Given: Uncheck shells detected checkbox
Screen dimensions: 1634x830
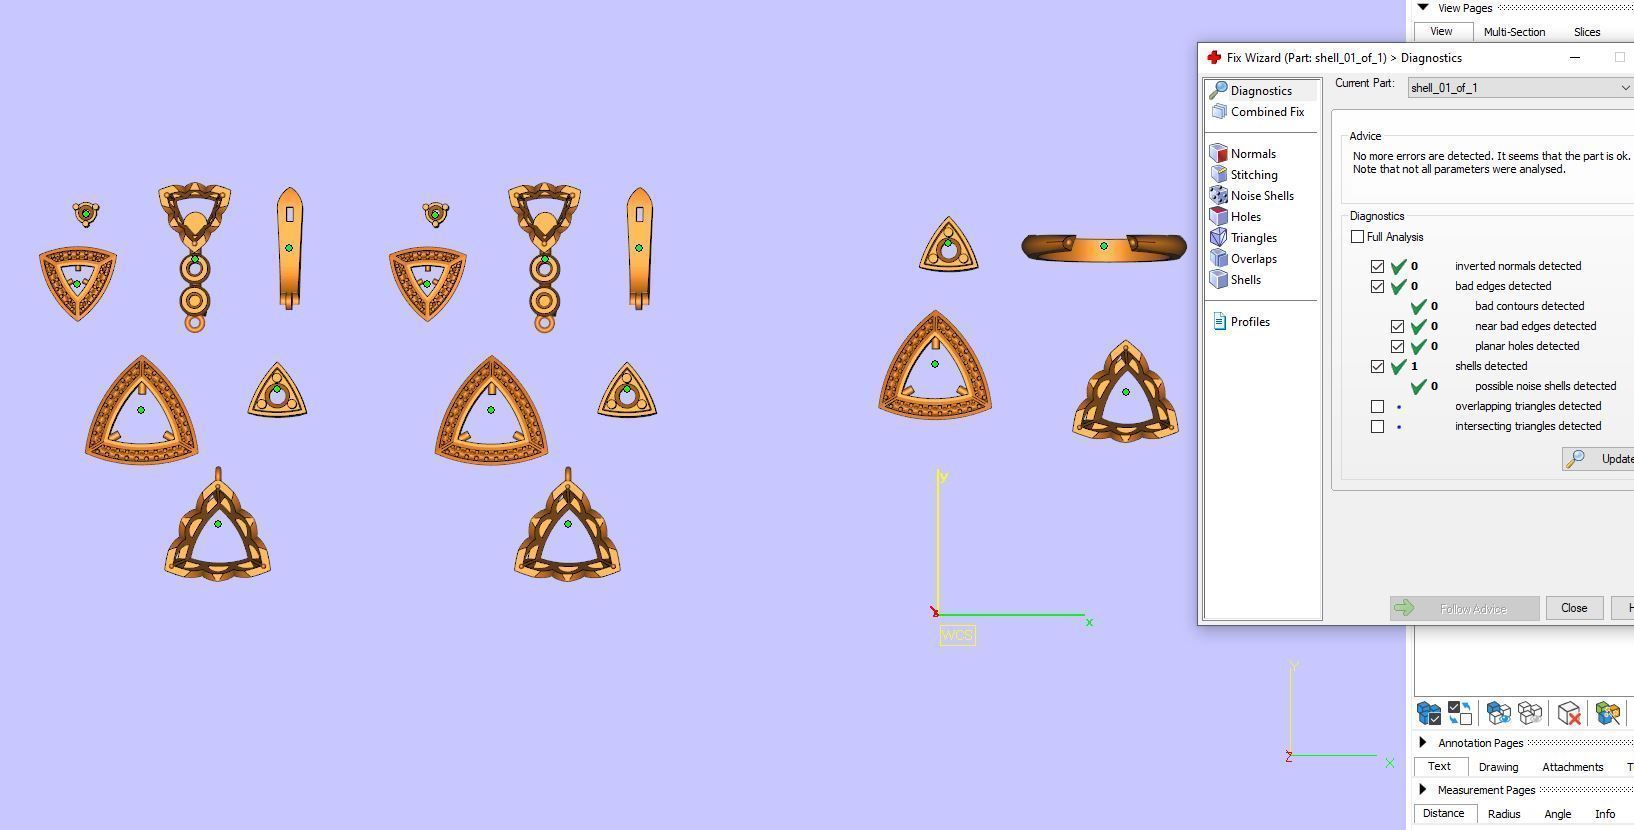Looking at the screenshot, I should point(1377,367).
